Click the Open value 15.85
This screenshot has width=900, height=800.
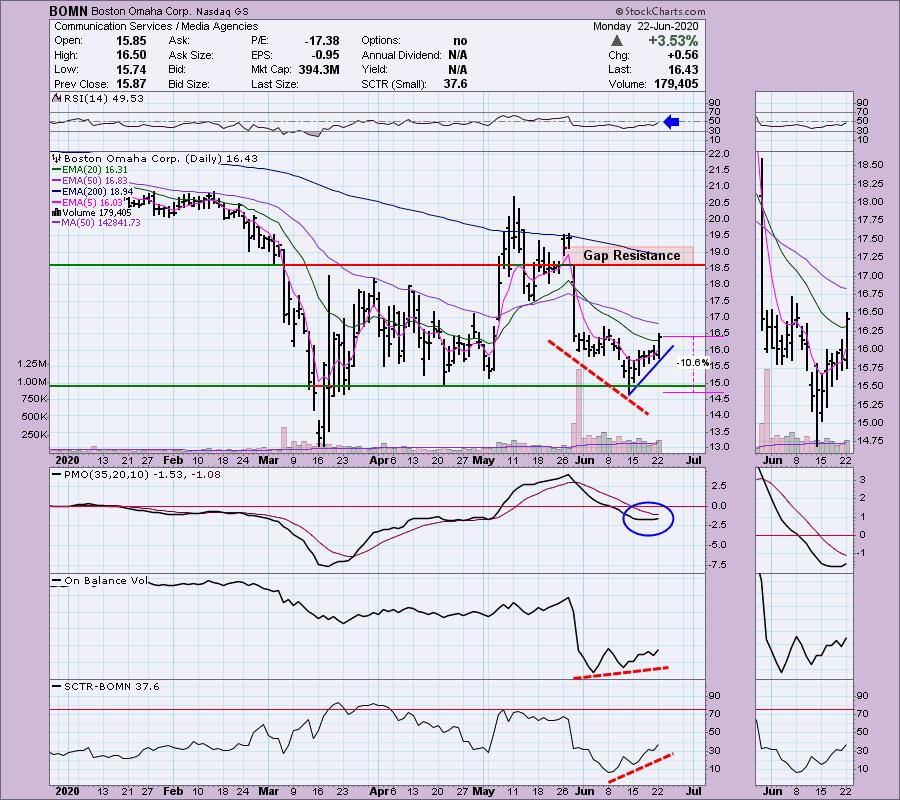click(131, 41)
